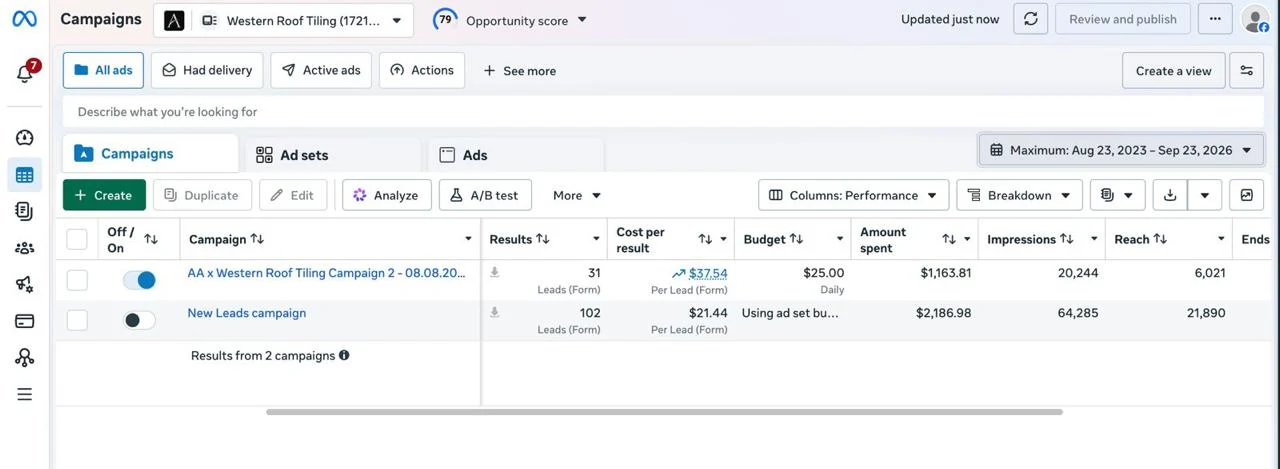
Task: Open the profile avatar menu
Action: [x=1255, y=19]
